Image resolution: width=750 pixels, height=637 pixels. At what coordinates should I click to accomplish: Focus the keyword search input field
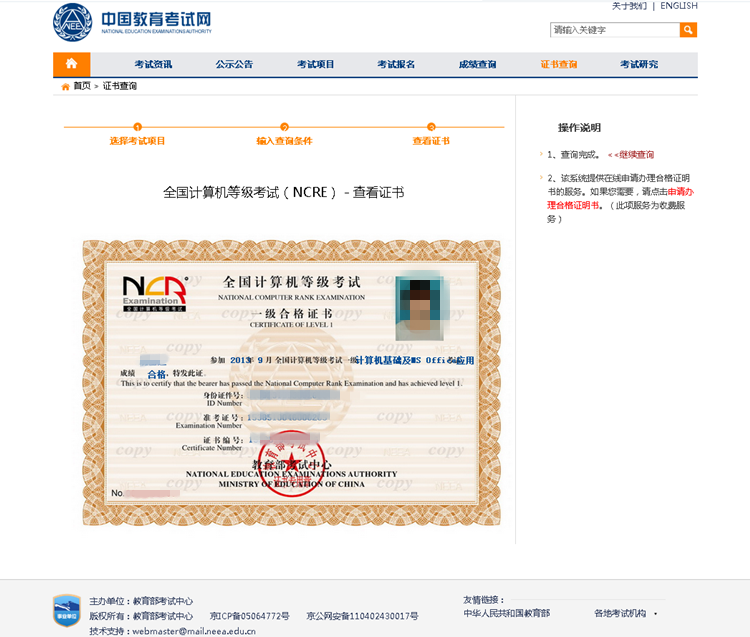click(x=615, y=30)
